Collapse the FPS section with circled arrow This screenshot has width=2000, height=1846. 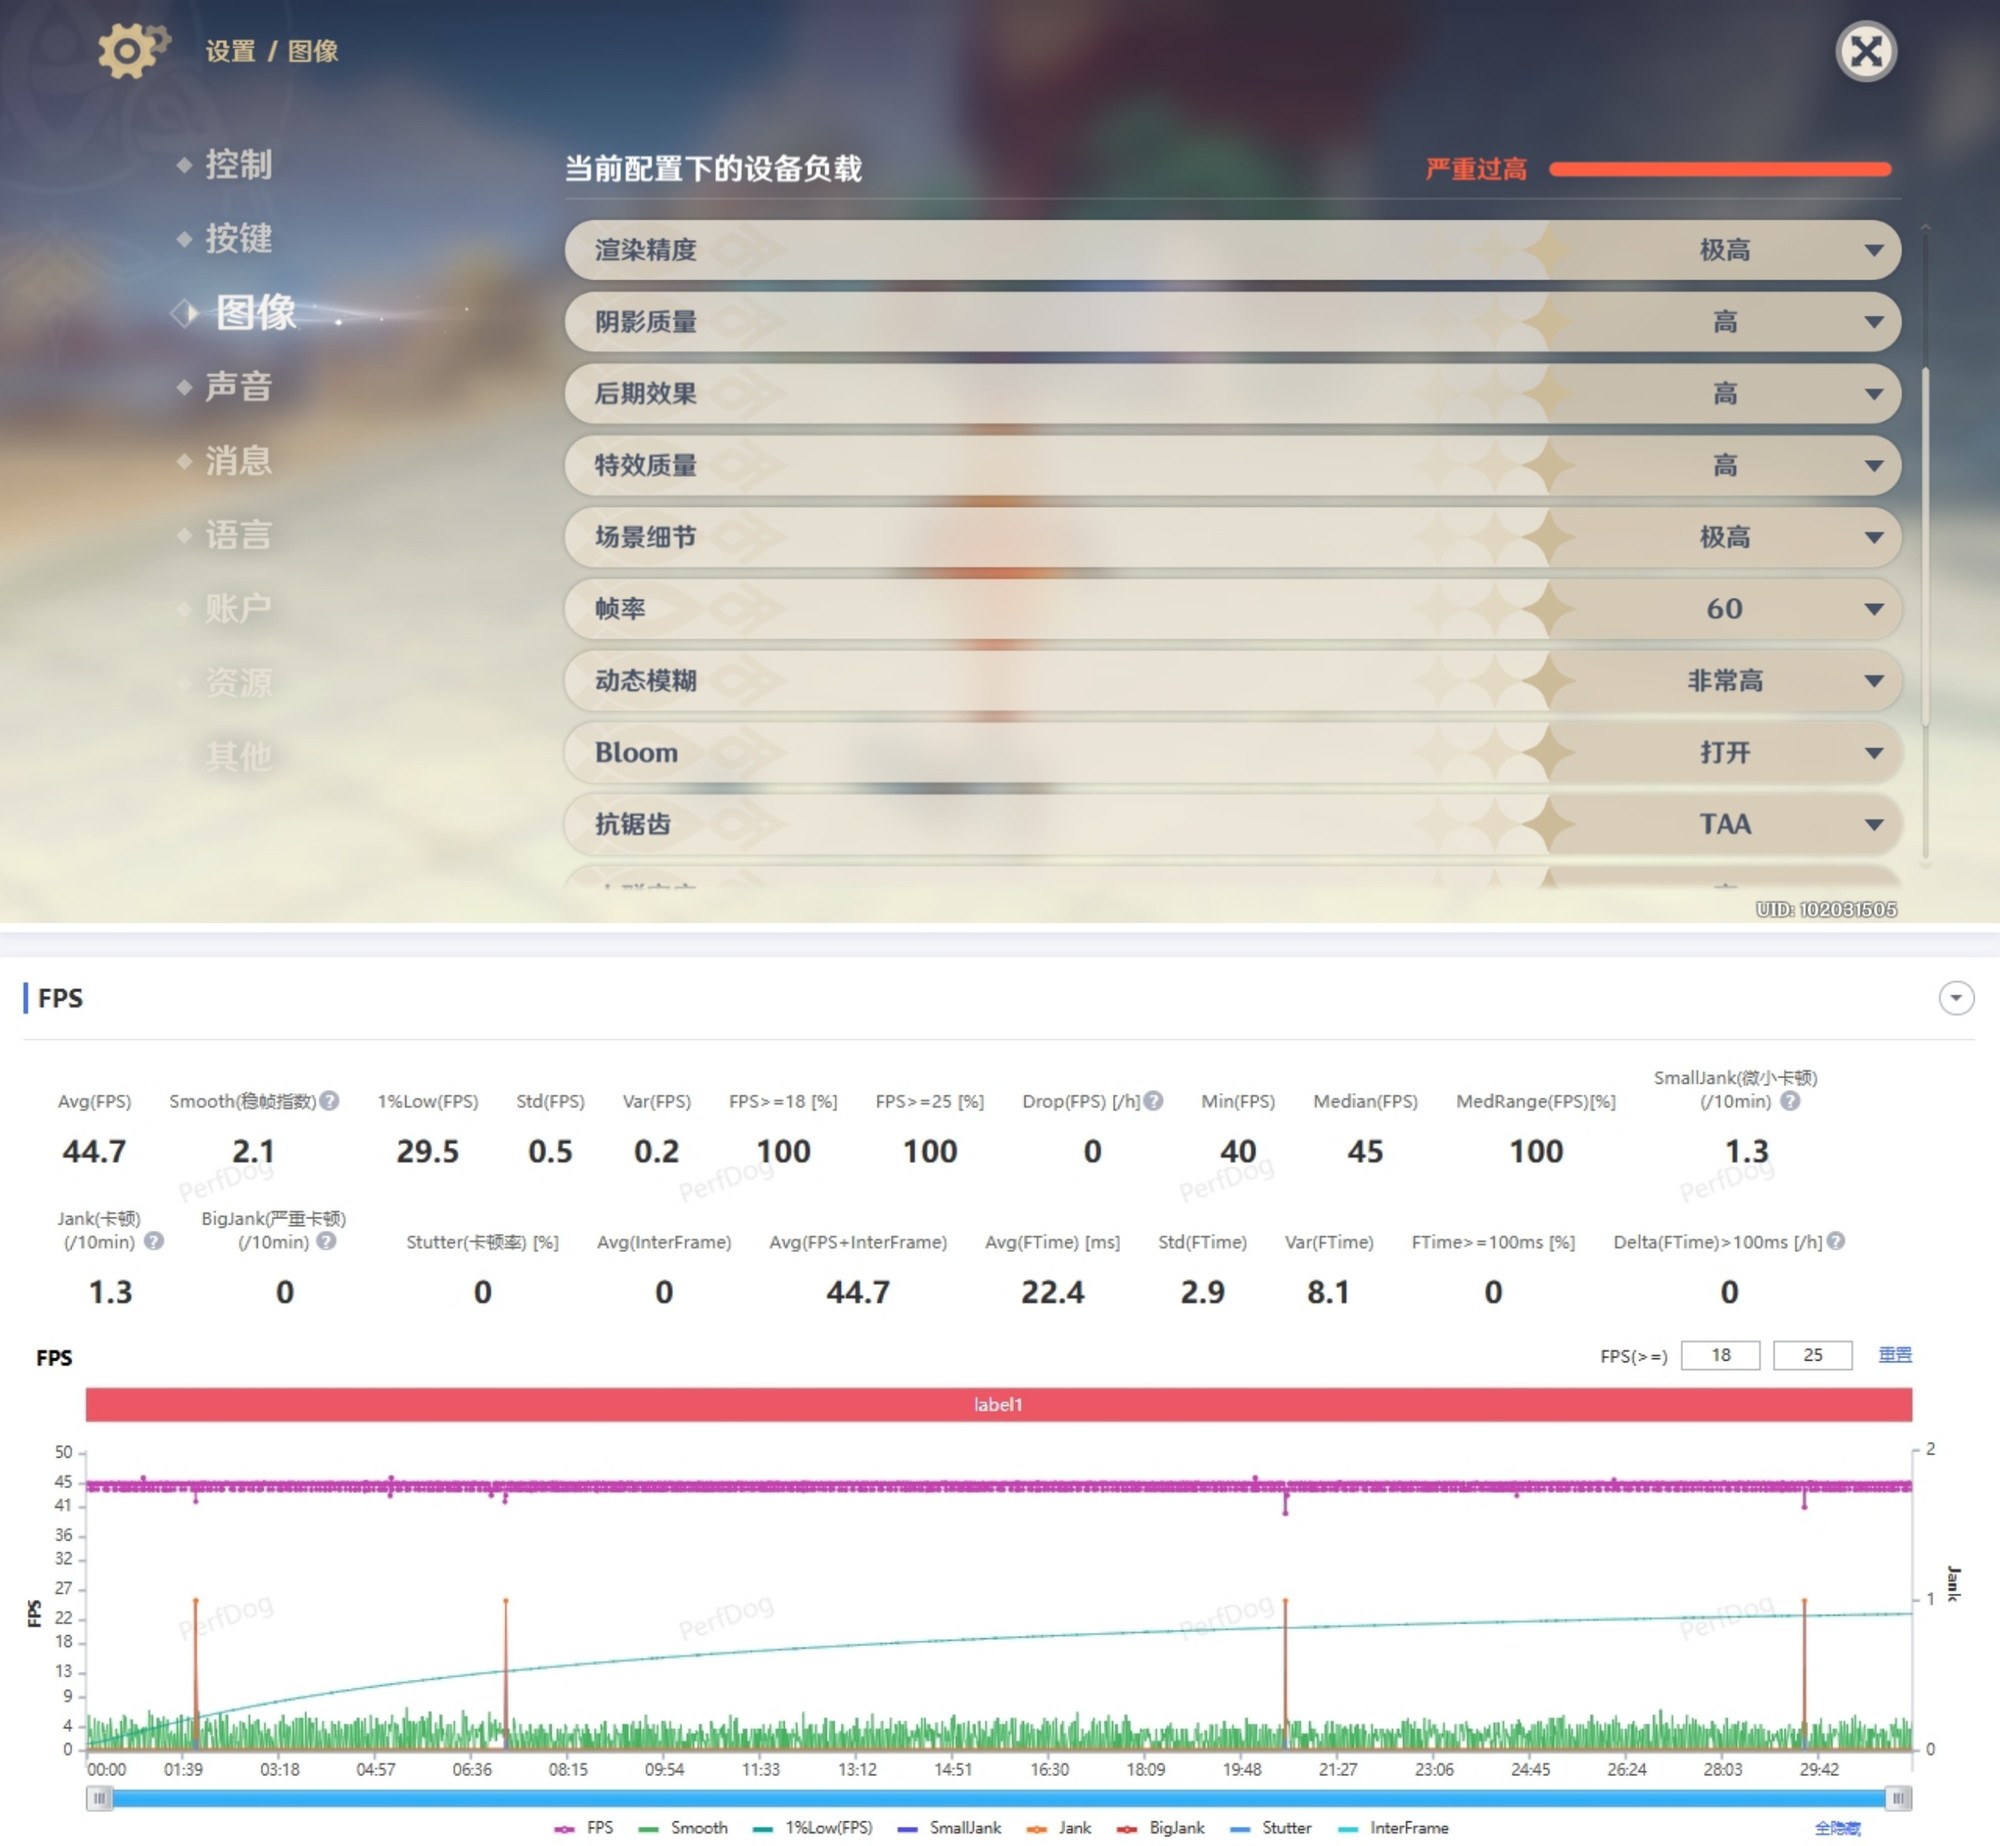click(1956, 998)
